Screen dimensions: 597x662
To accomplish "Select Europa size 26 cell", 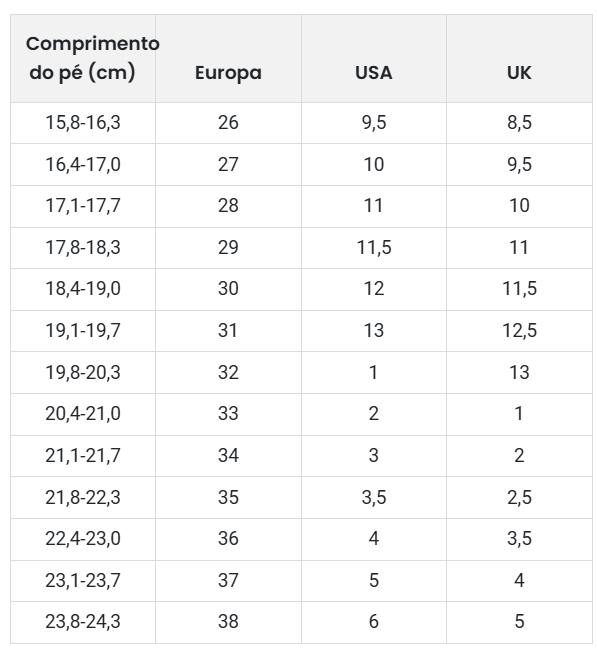I will pos(228,123).
